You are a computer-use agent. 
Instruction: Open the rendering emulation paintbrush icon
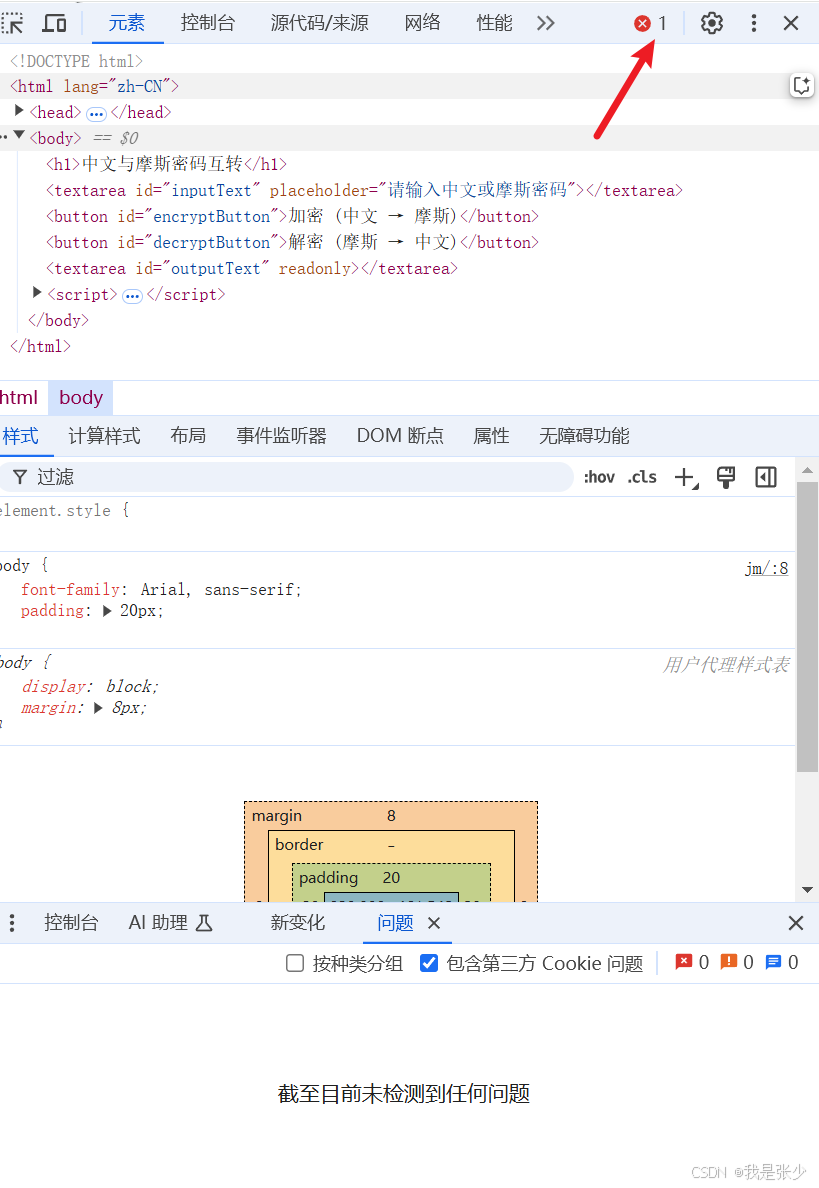[x=726, y=477]
